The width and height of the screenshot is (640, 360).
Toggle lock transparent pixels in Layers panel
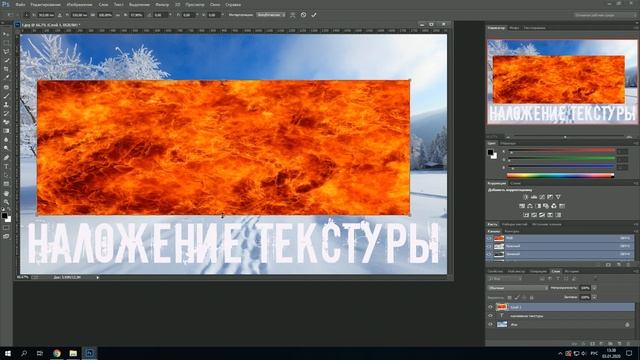509,298
